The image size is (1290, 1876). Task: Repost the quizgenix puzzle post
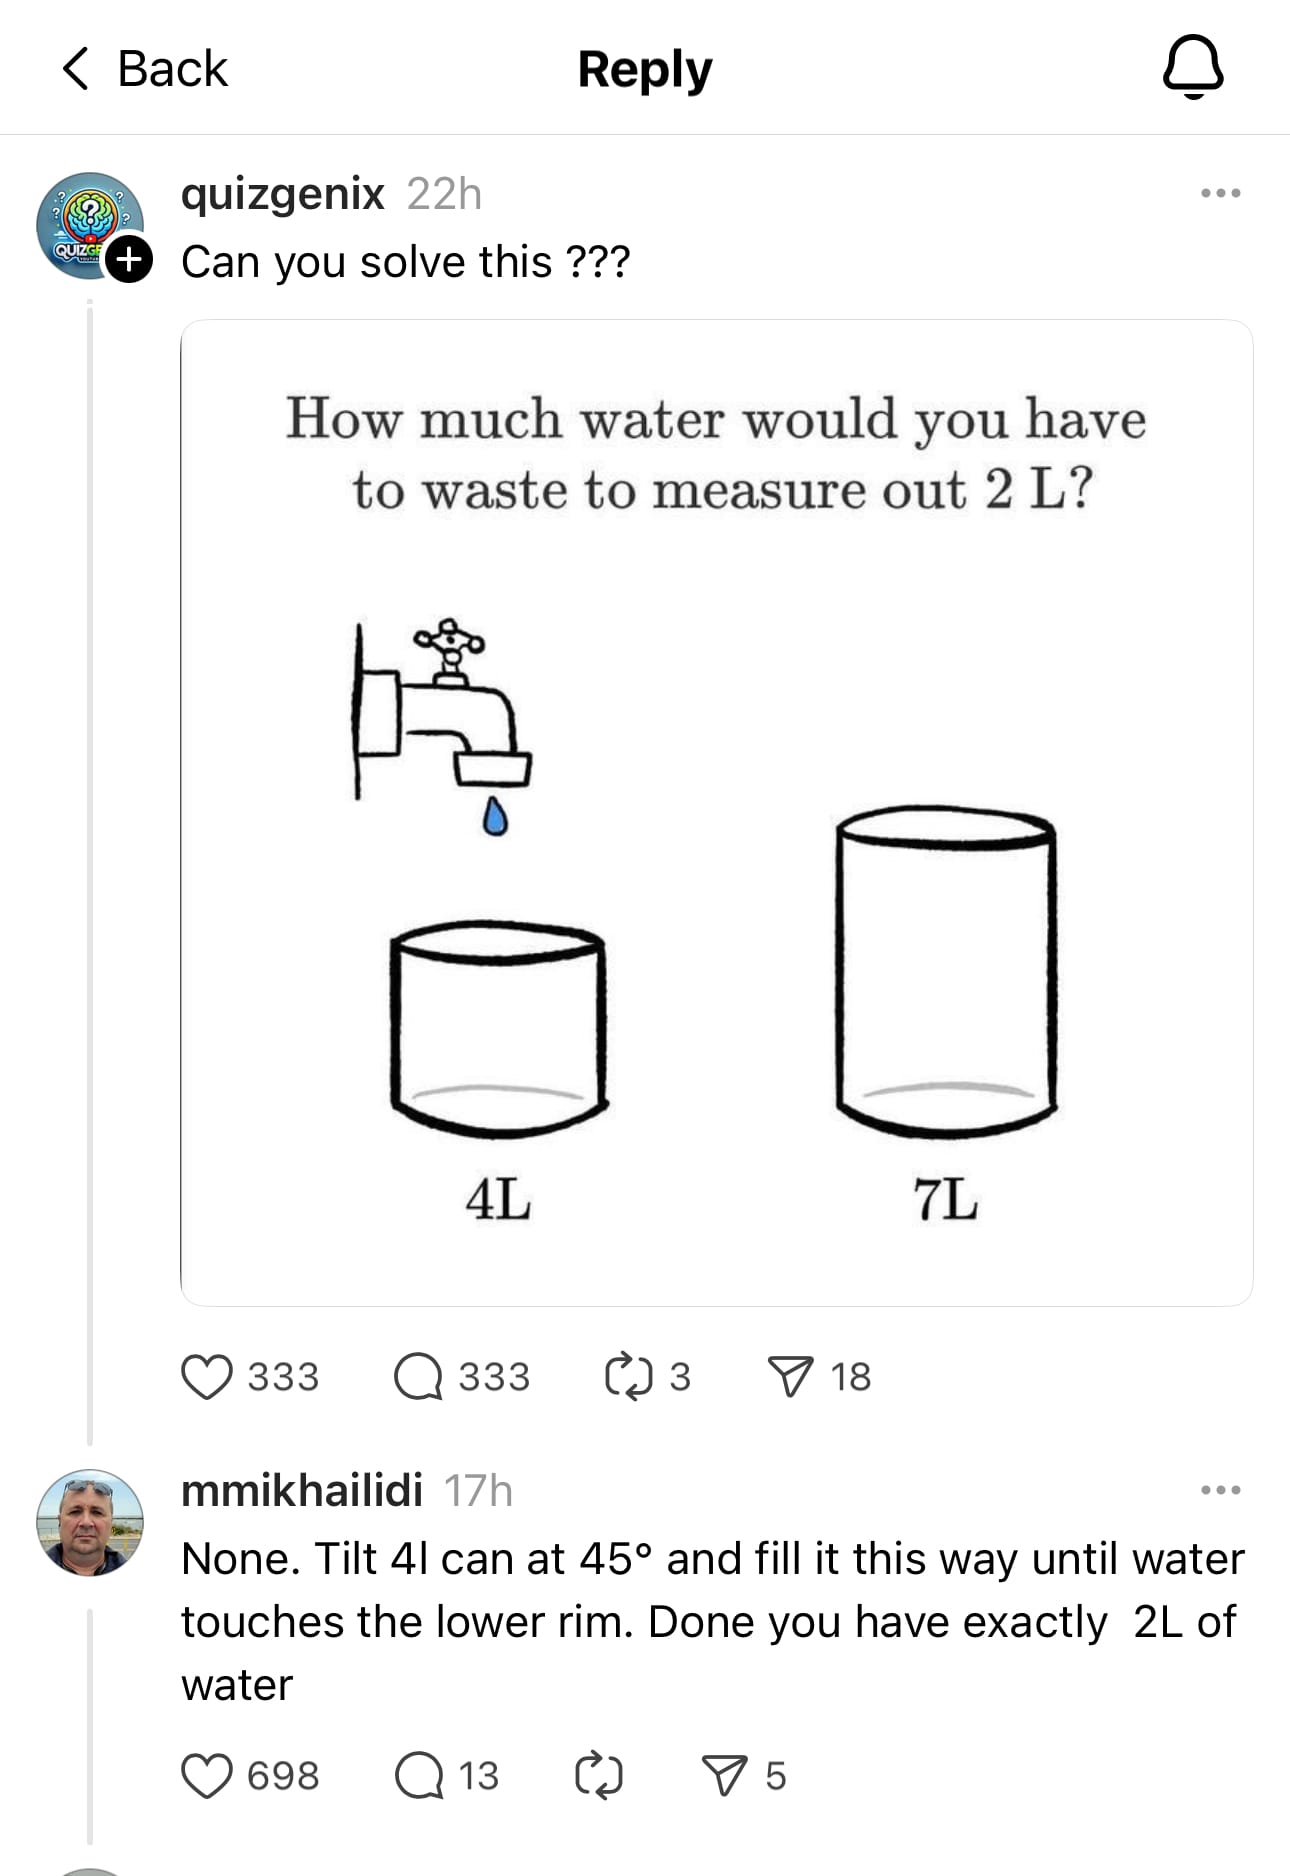pos(628,1376)
